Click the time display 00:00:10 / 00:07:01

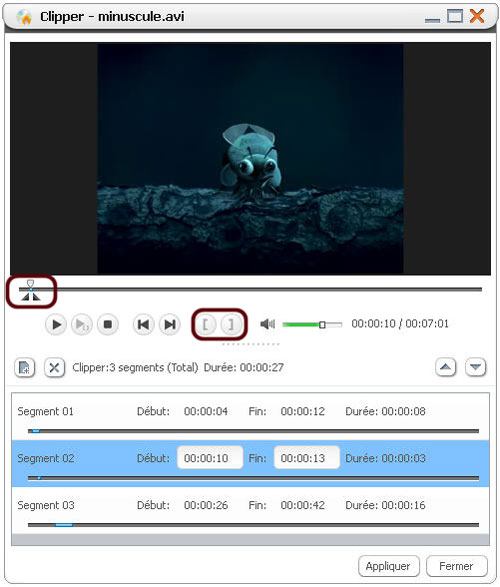pyautogui.click(x=400, y=323)
